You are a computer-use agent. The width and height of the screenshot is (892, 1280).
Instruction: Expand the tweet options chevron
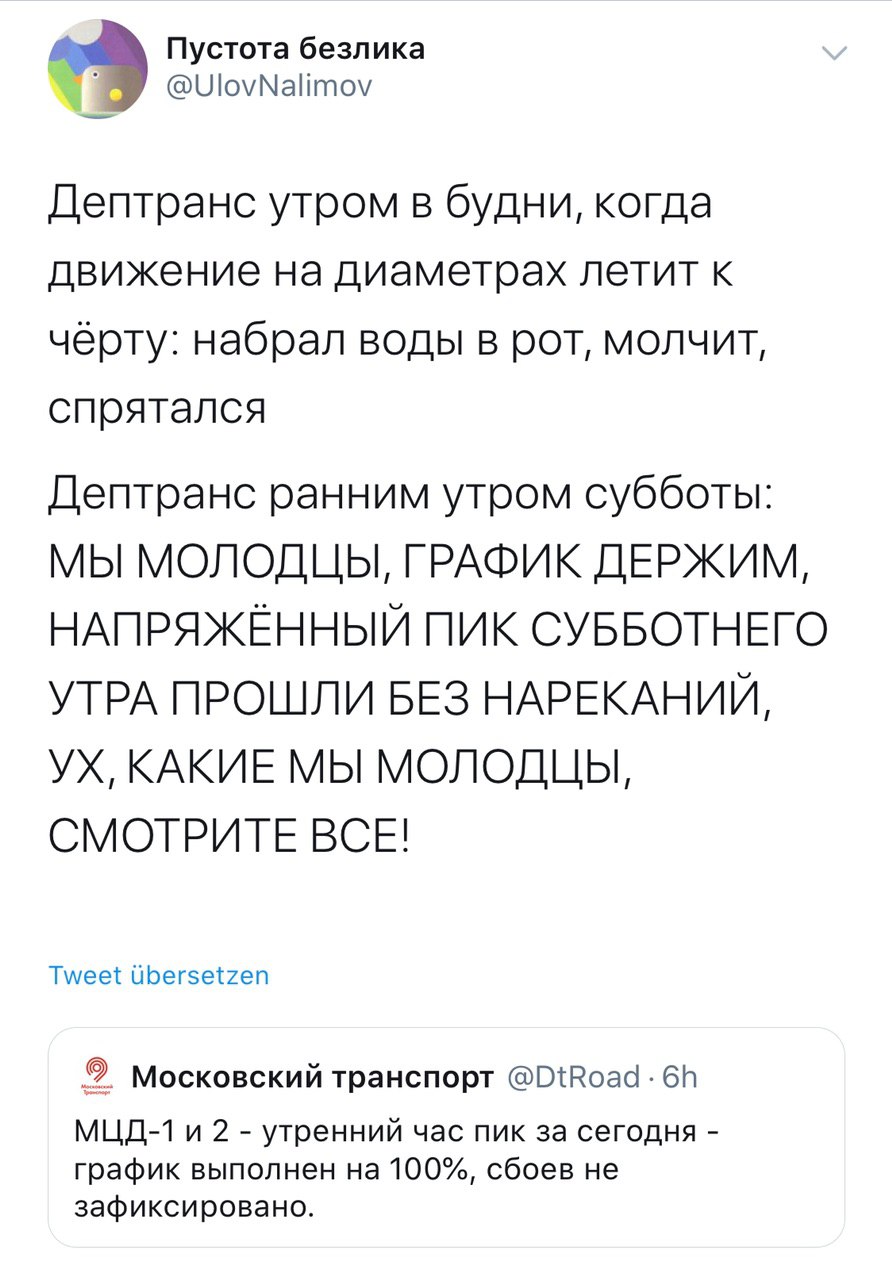coord(836,54)
